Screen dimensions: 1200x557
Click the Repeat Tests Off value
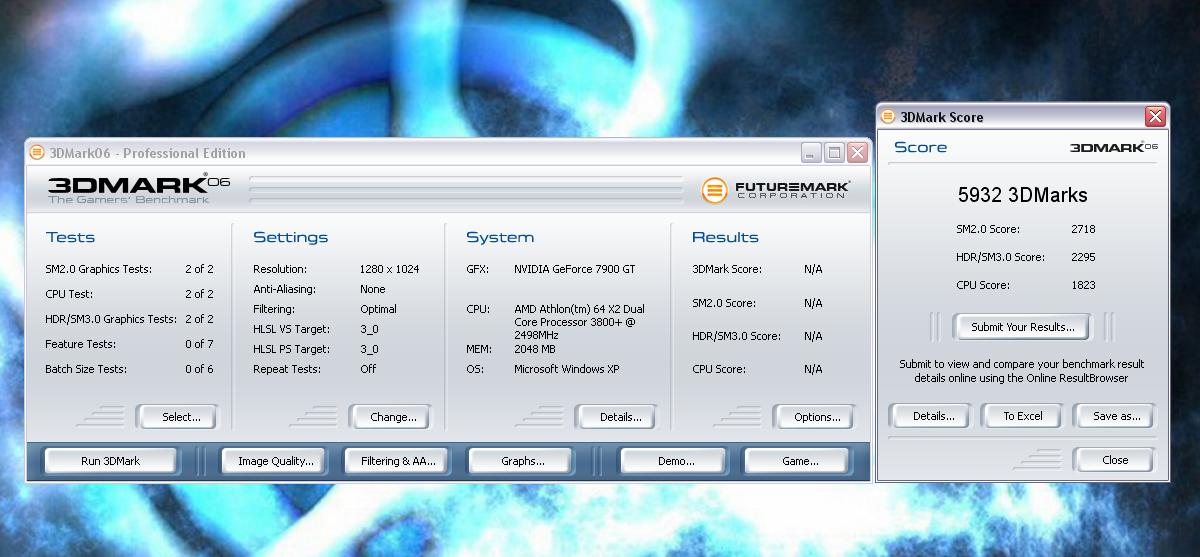pos(368,369)
